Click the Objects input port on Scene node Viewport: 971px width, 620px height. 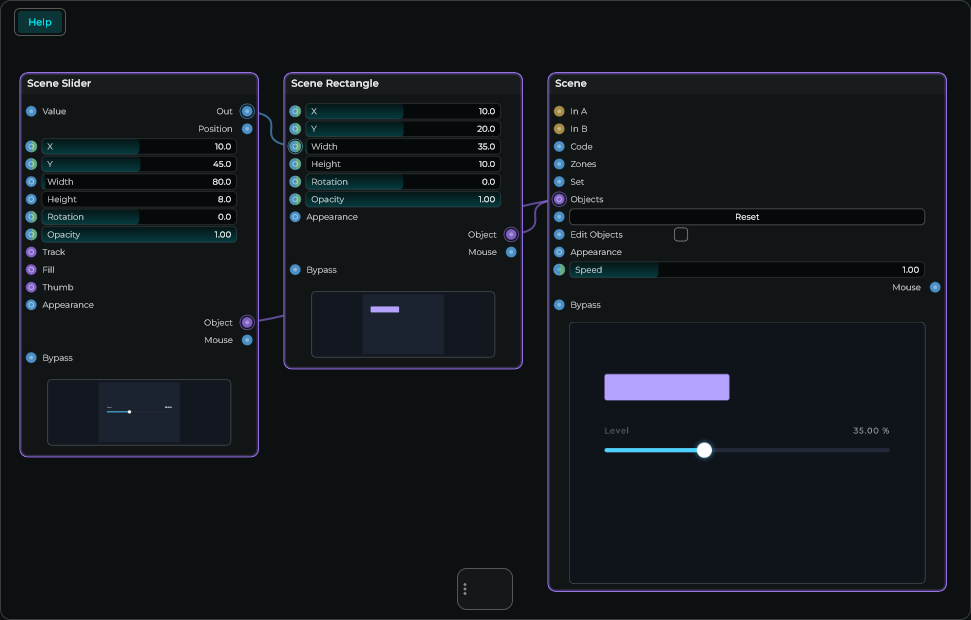559,199
